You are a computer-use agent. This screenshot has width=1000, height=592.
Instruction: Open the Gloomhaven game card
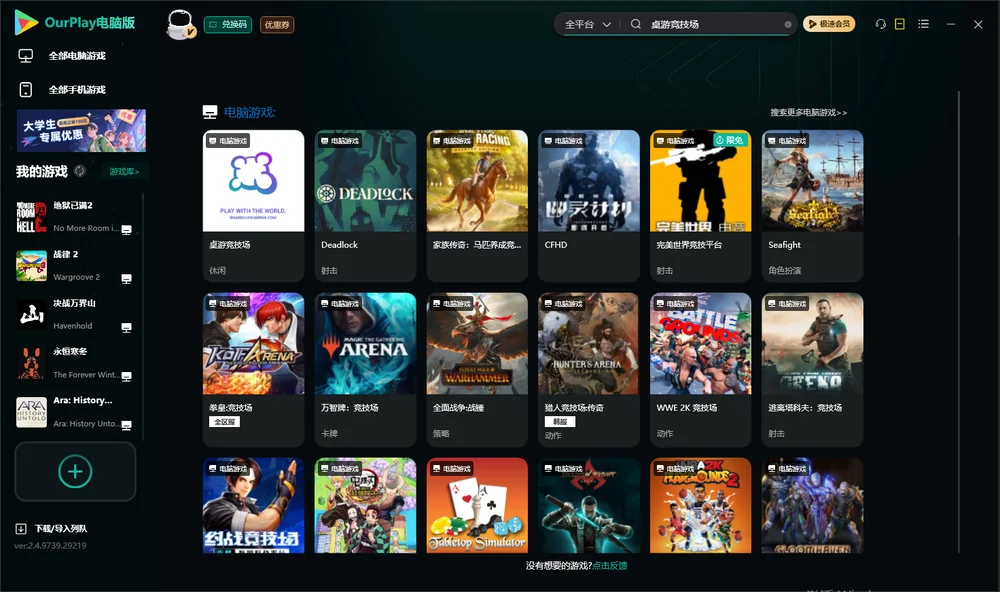[812, 505]
